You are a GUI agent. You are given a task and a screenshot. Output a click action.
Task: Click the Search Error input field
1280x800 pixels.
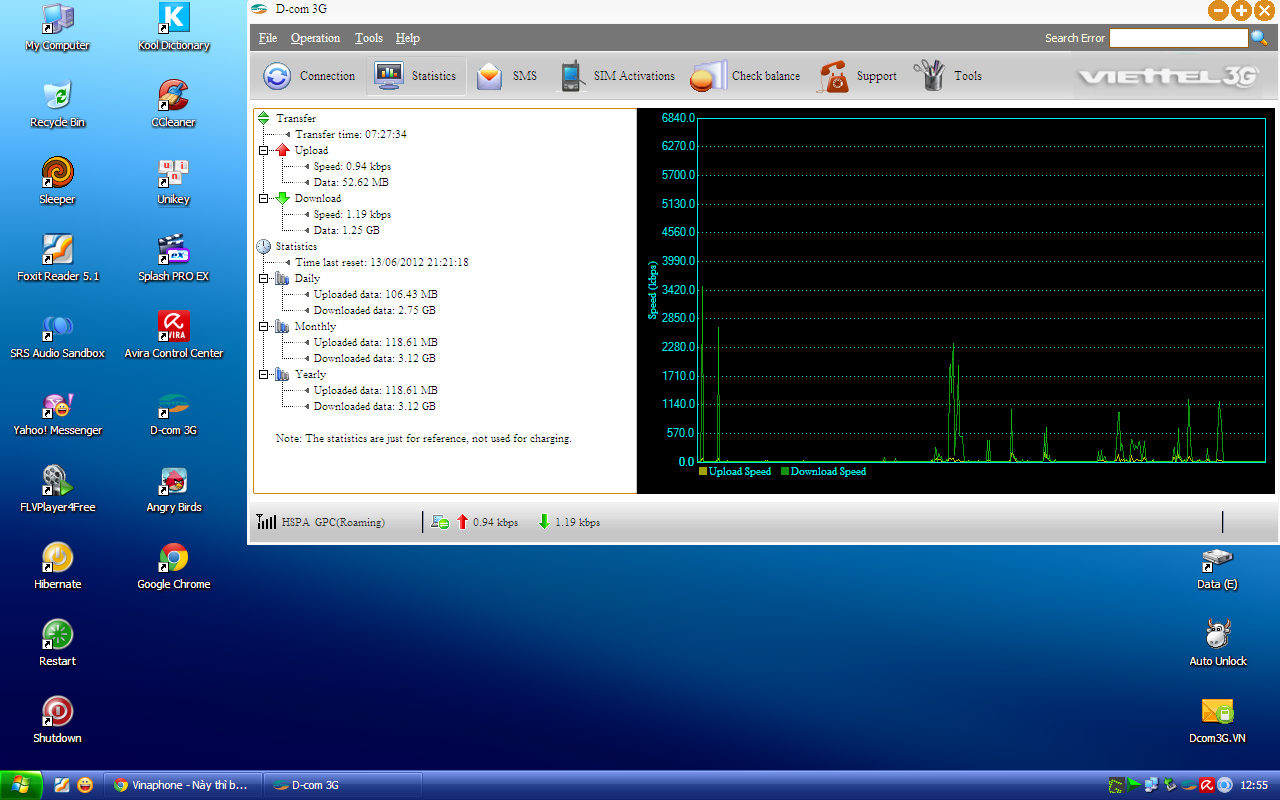[x=1179, y=38]
